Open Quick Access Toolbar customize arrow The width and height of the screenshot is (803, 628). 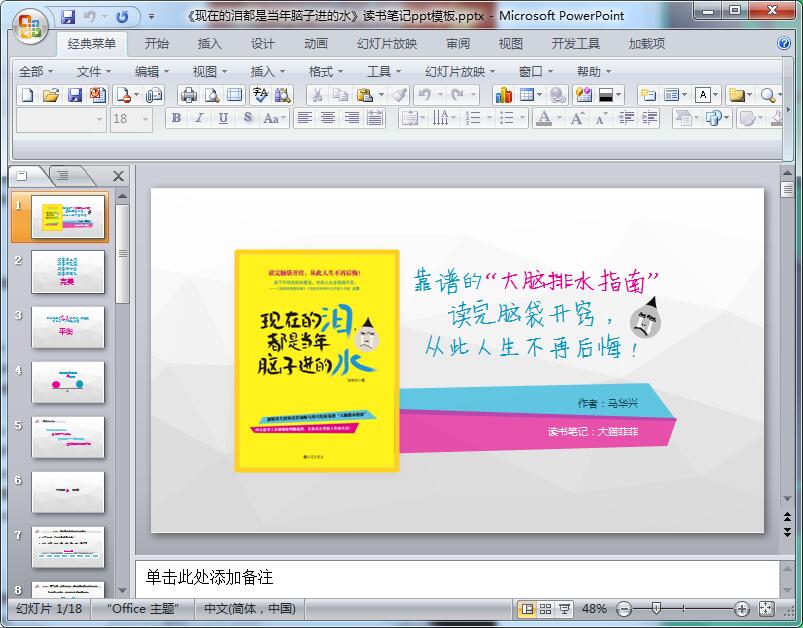click(x=151, y=16)
